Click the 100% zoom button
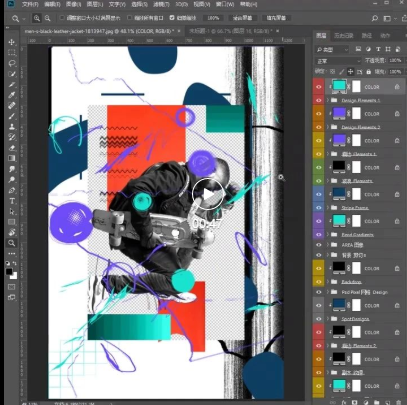The width and height of the screenshot is (407, 405). pyautogui.click(x=213, y=18)
